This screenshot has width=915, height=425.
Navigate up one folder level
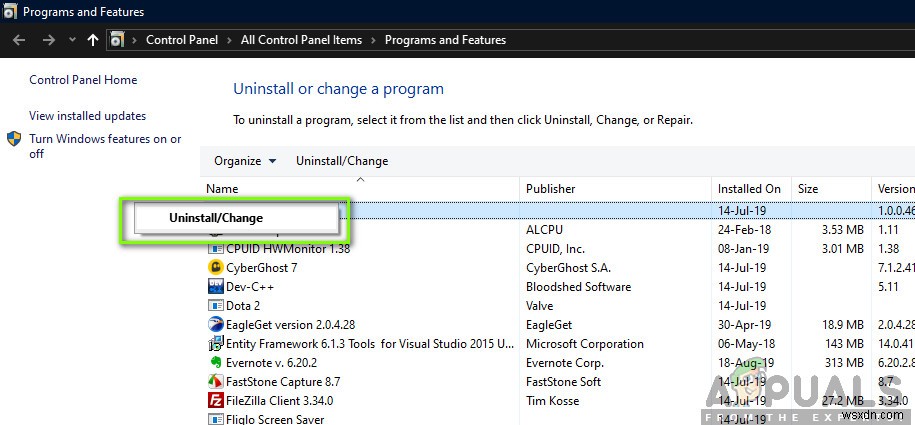click(x=93, y=40)
